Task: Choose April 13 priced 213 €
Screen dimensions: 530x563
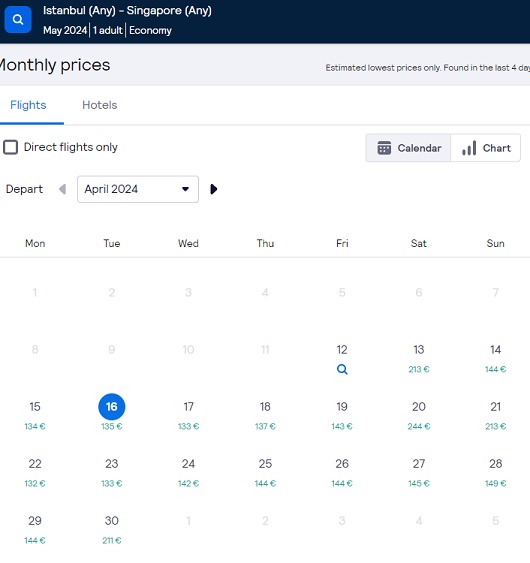Action: pyautogui.click(x=419, y=358)
